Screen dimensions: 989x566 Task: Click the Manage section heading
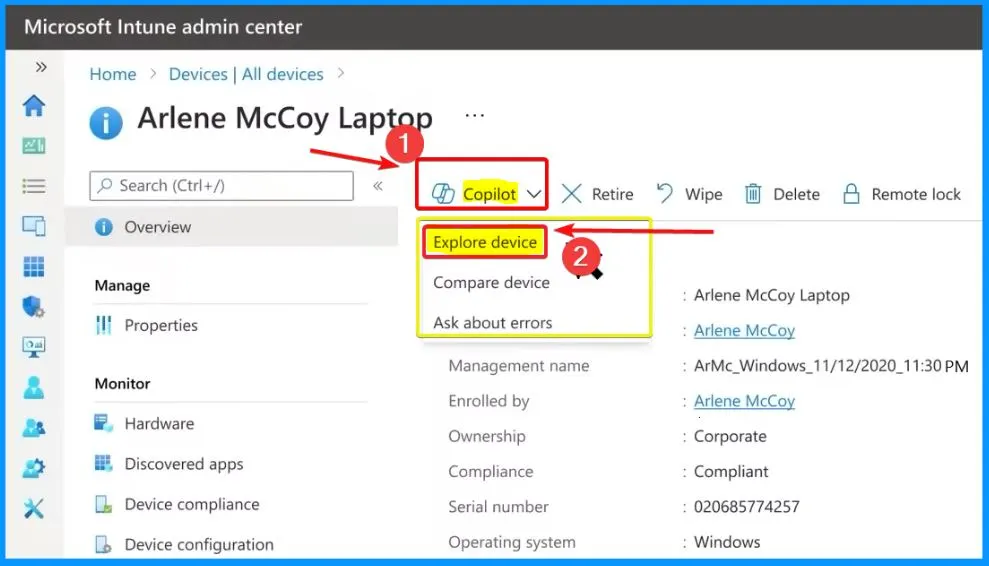[x=122, y=286]
